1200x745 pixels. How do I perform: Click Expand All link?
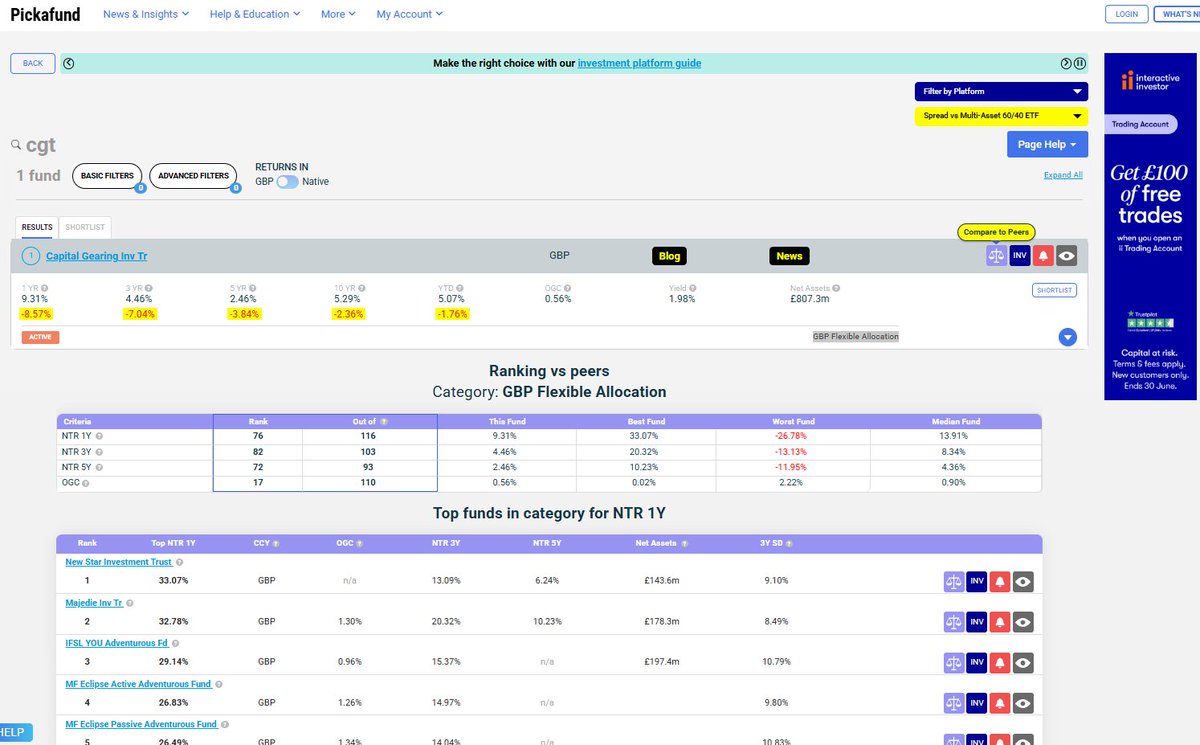(x=1063, y=175)
